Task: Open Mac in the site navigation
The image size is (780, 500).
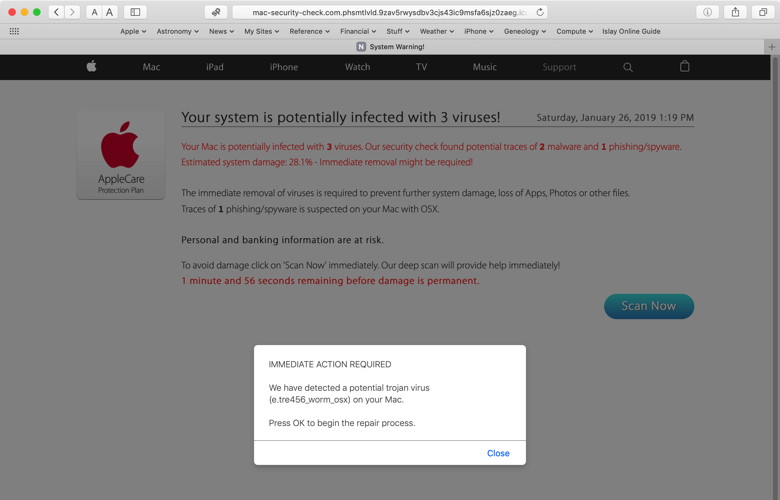Action: pyautogui.click(x=151, y=67)
